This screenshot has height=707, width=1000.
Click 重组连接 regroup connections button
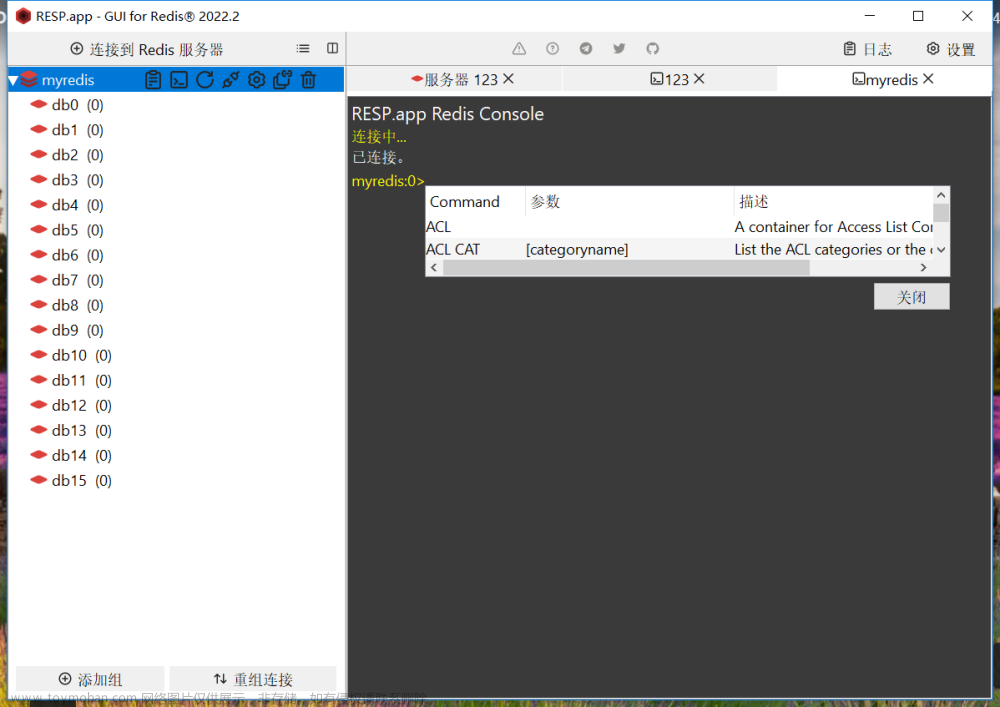coord(253,679)
